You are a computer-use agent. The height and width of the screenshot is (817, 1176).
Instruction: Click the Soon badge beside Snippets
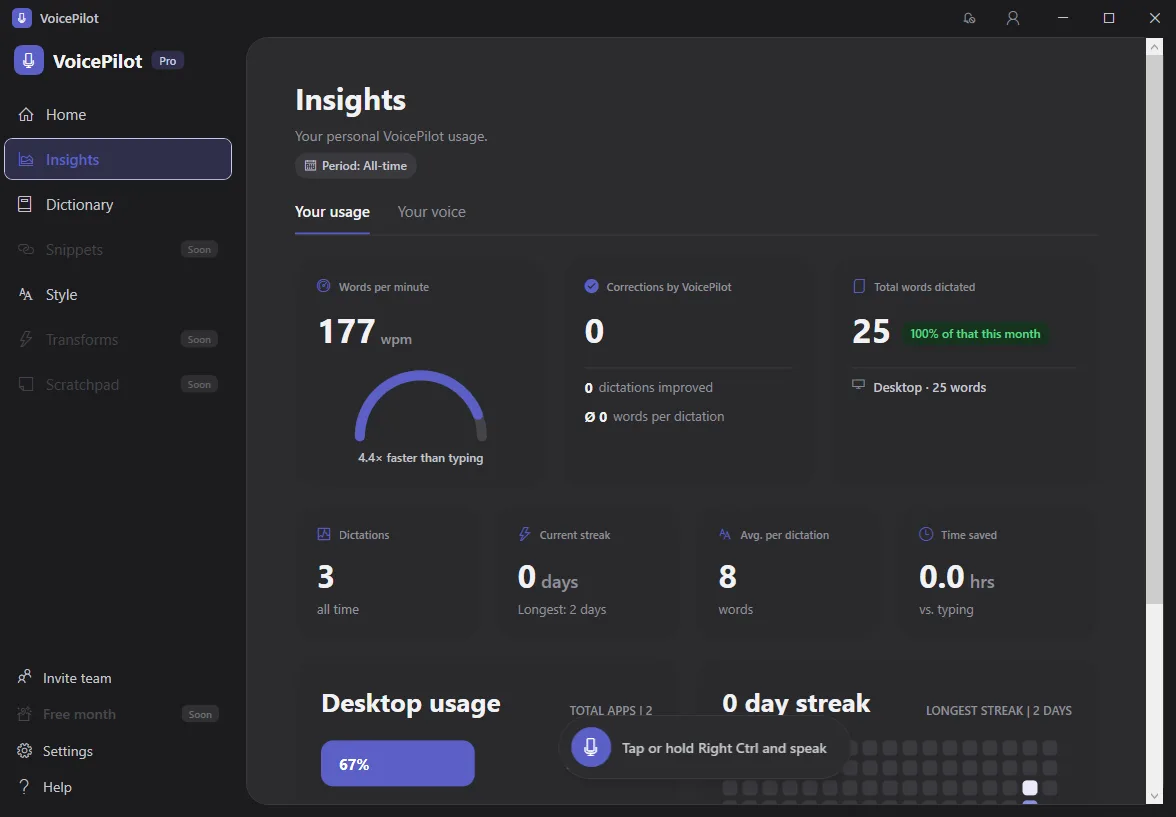click(x=200, y=249)
